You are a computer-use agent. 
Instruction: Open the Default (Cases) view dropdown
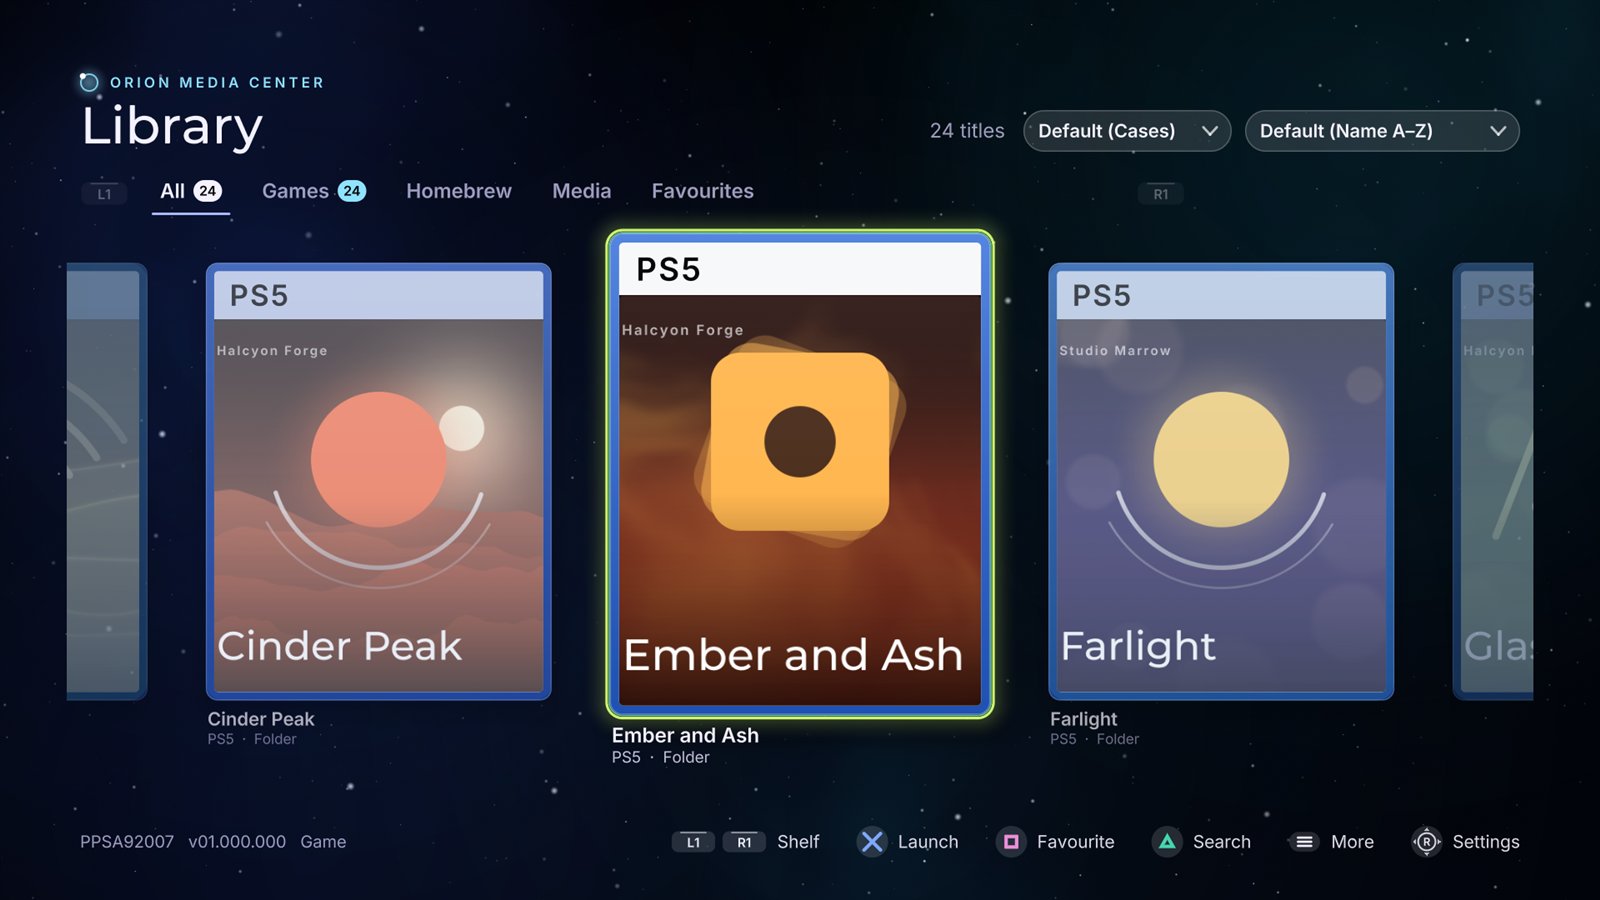pyautogui.click(x=1127, y=131)
